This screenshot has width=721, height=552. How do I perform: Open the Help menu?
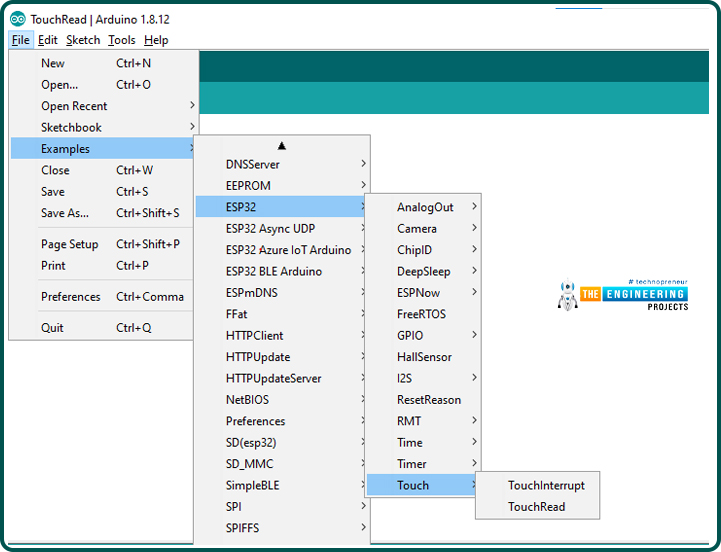click(156, 40)
